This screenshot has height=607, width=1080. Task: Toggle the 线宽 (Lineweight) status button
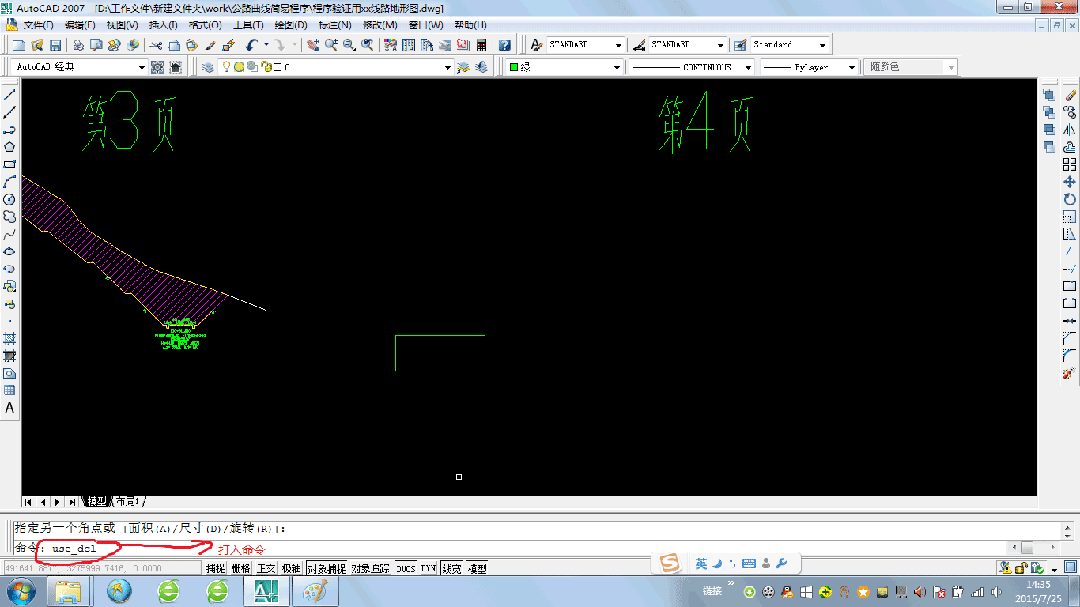pyautogui.click(x=452, y=568)
